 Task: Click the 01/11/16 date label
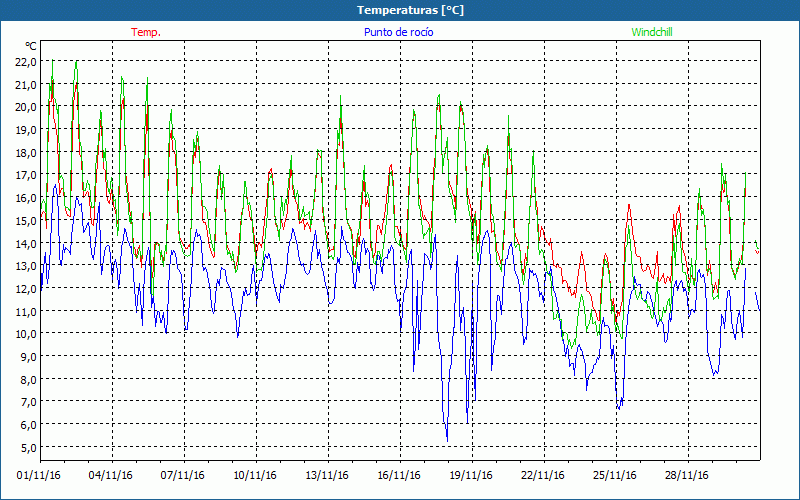[x=39, y=476]
